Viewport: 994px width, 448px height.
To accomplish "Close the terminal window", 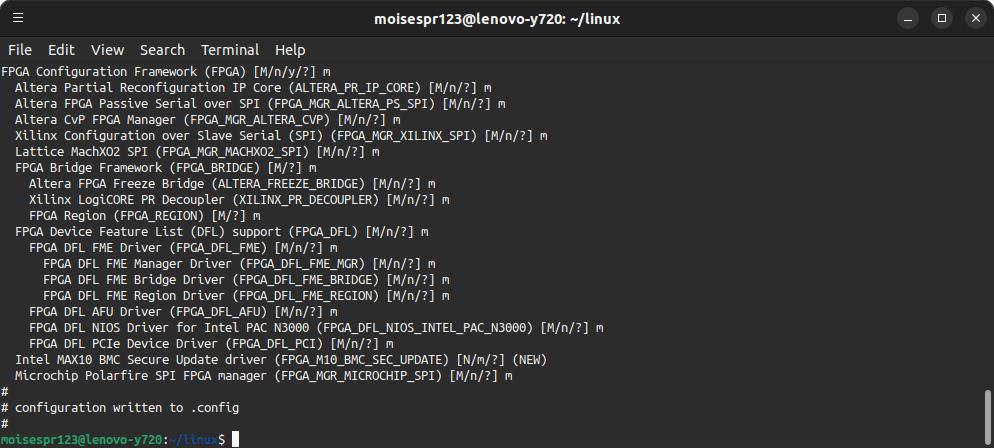I will click(x=976, y=18).
